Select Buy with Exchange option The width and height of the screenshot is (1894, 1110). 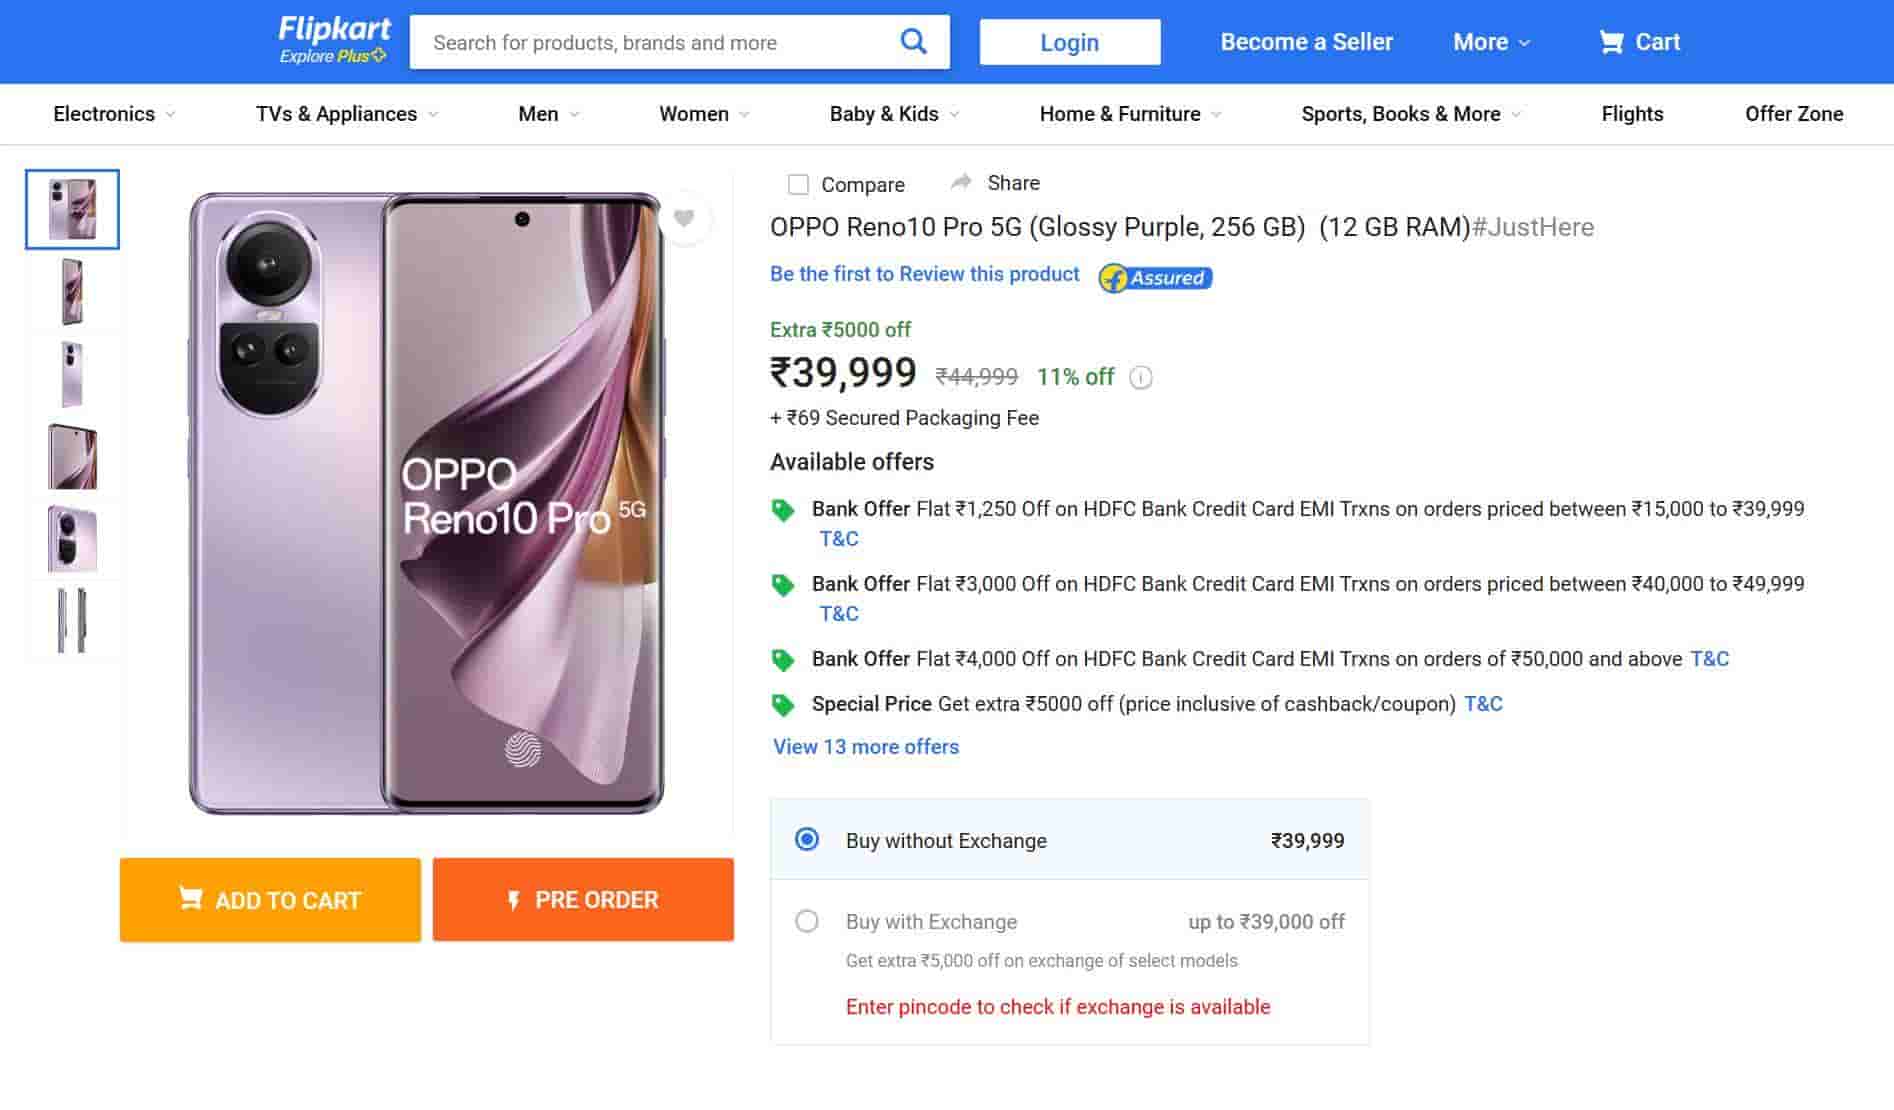coord(807,921)
